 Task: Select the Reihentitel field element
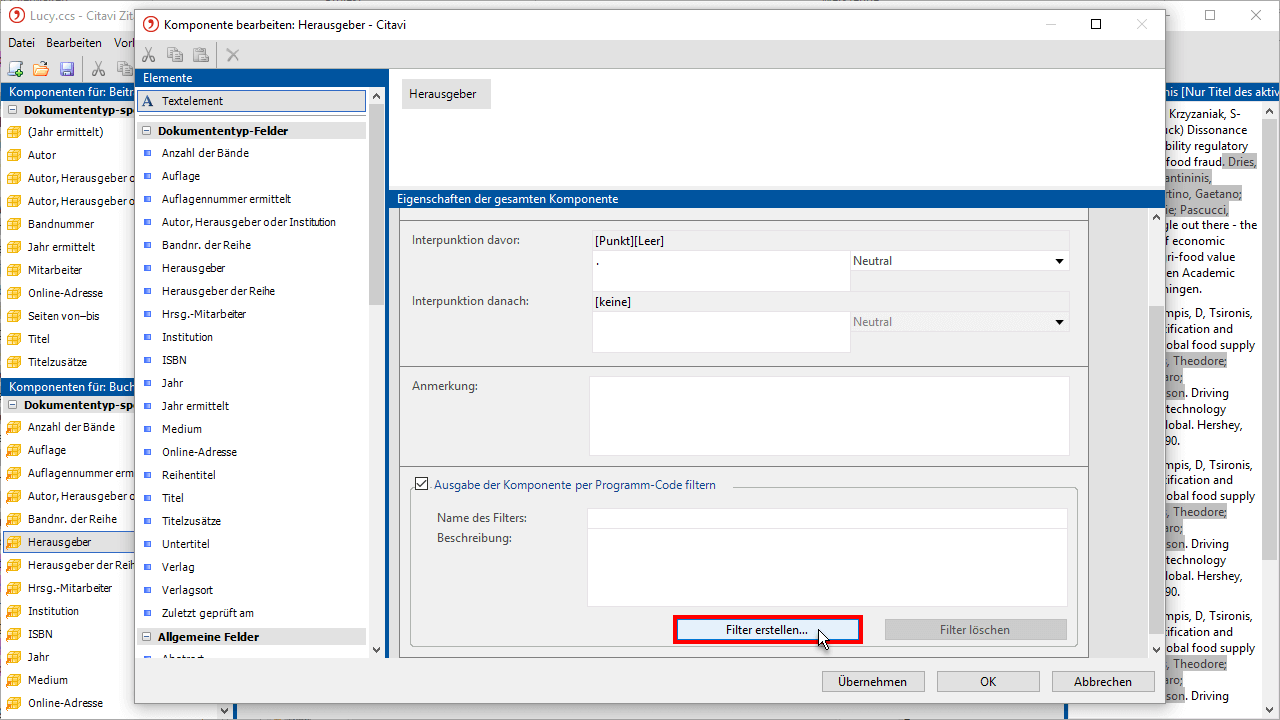(188, 475)
